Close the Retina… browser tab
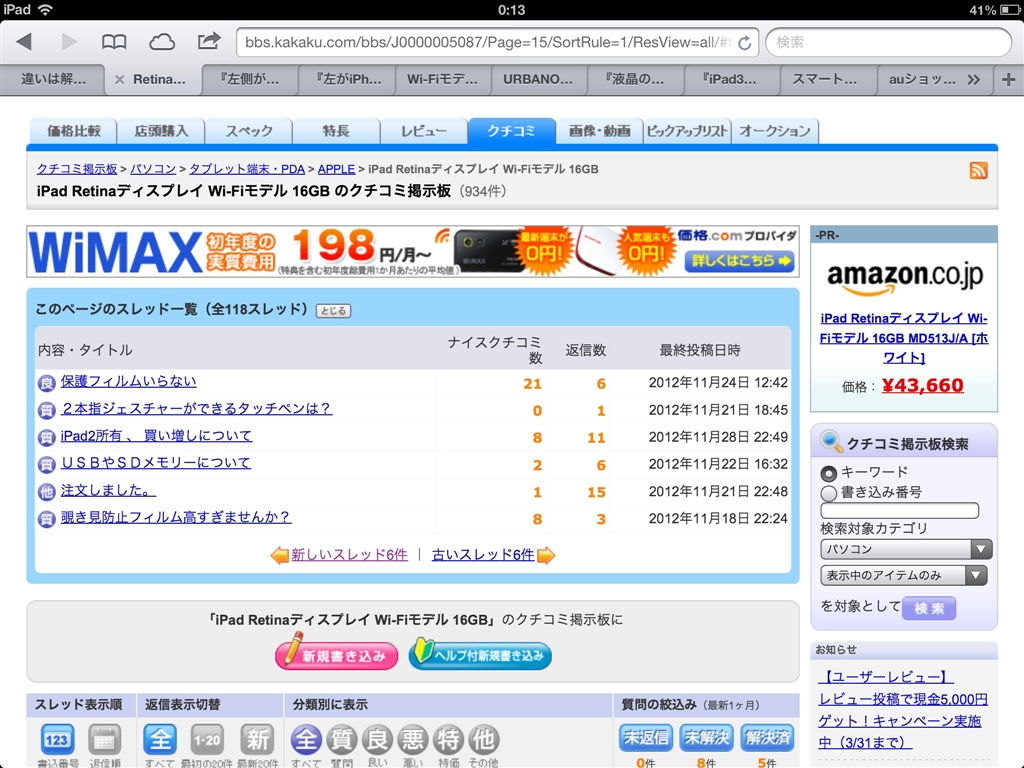This screenshot has height=768, width=1024. (x=119, y=80)
